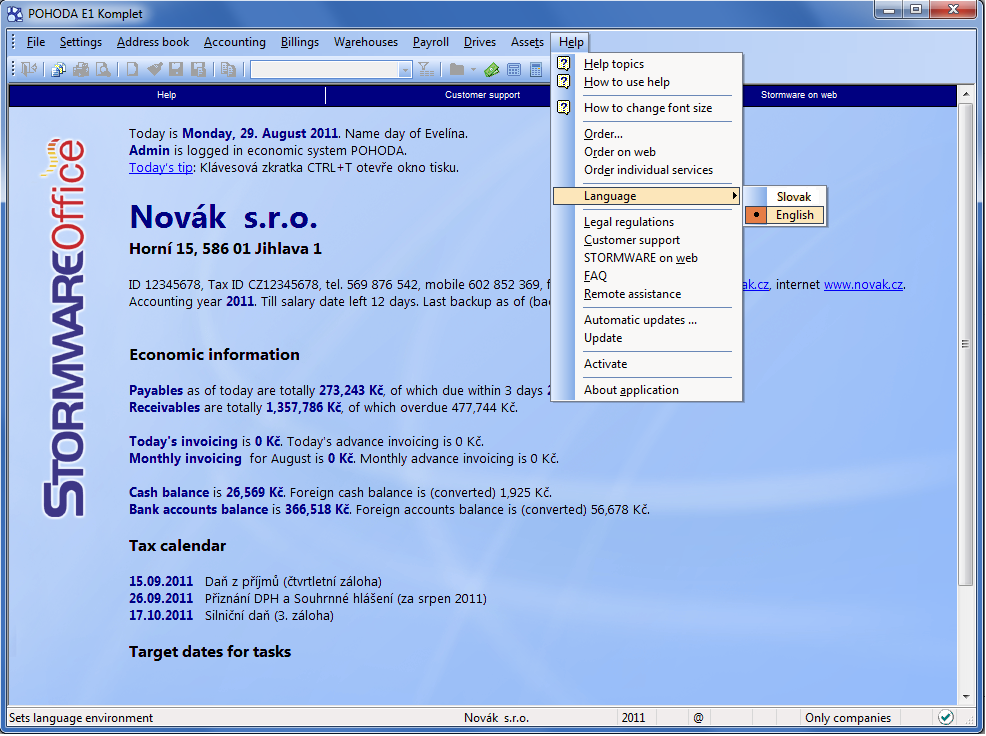Image resolution: width=986 pixels, height=736 pixels.
Task: Close the open Help menu
Action: click(x=571, y=42)
